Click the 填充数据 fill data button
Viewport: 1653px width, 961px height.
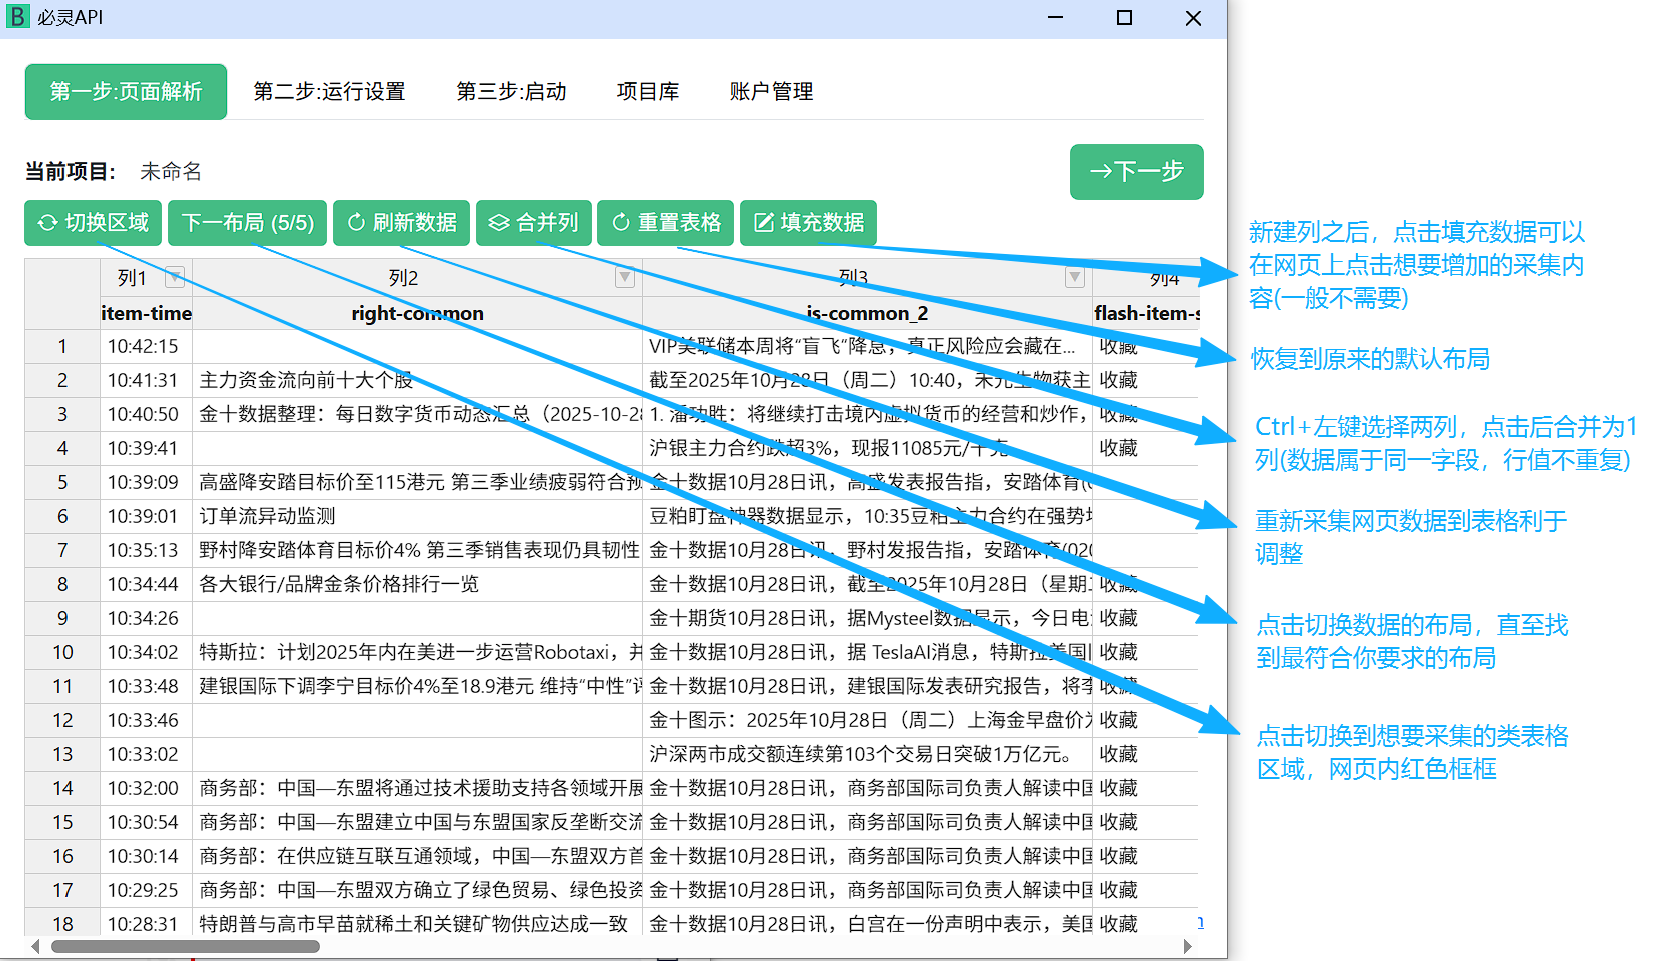point(808,223)
